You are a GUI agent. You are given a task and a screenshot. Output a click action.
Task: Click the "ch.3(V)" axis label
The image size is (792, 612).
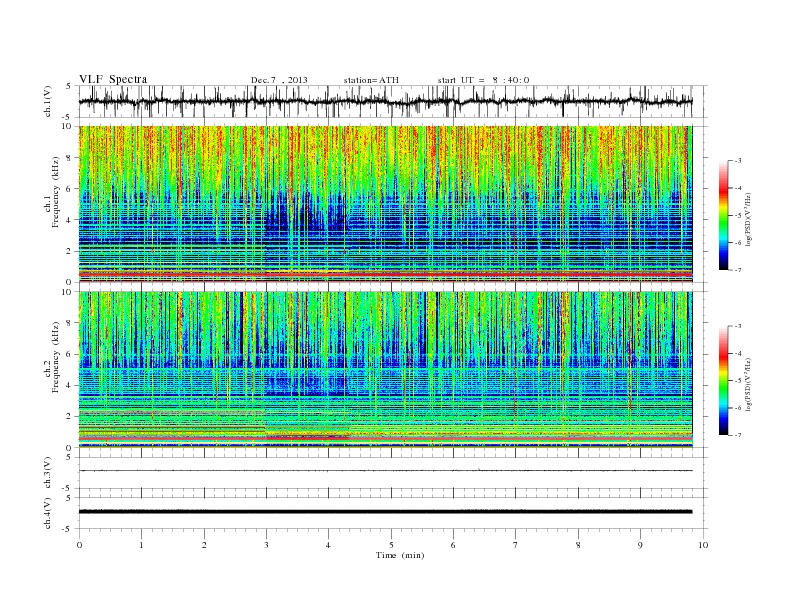[48, 473]
